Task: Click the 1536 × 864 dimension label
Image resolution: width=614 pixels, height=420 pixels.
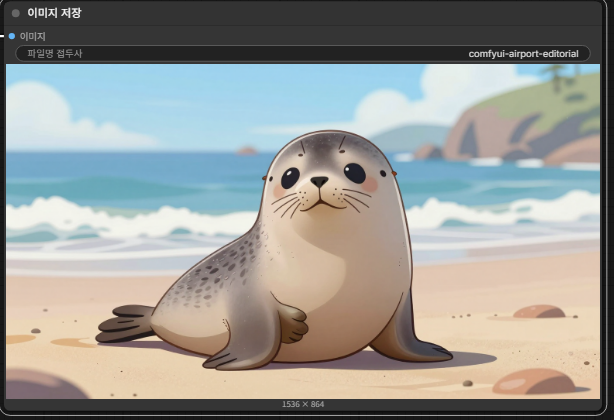Action: (x=303, y=404)
